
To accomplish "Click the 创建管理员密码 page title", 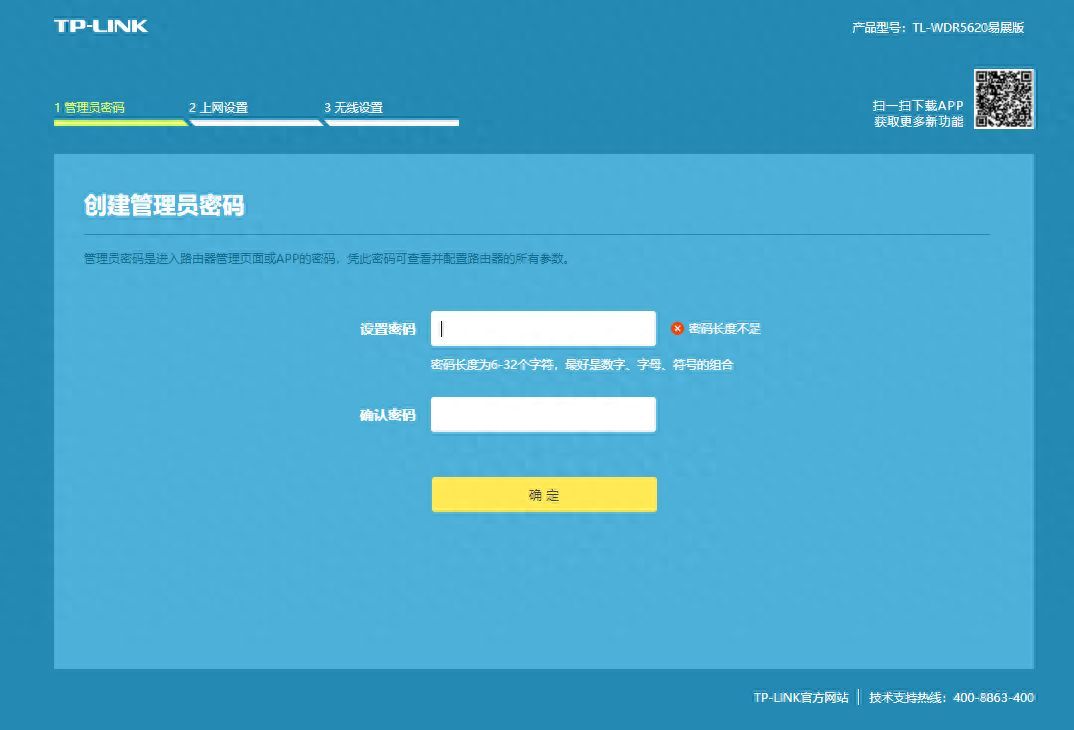I will click(166, 204).
